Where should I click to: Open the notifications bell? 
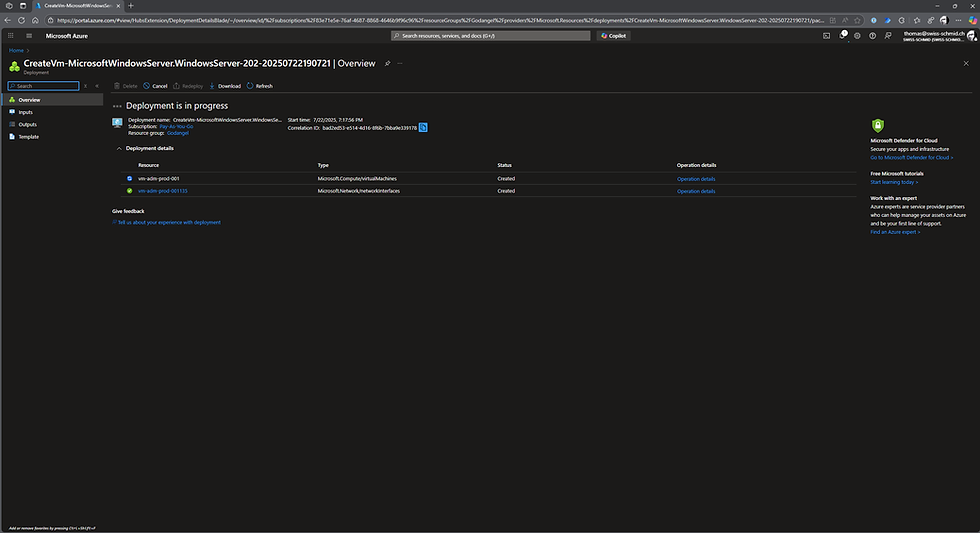point(842,35)
